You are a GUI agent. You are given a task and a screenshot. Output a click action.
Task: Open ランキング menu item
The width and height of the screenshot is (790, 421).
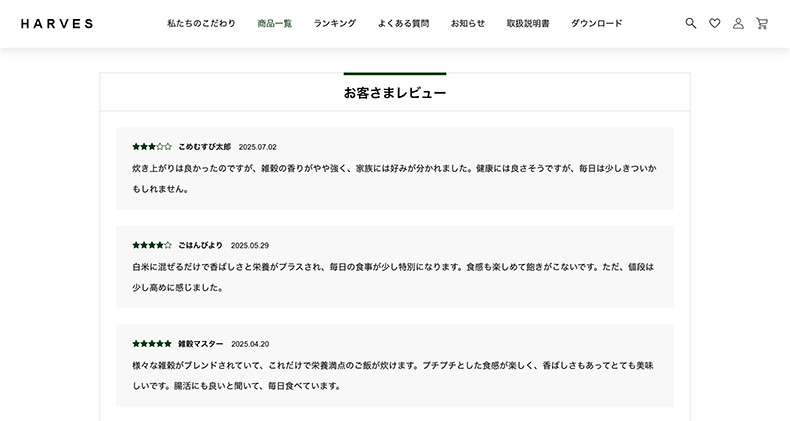[335, 23]
